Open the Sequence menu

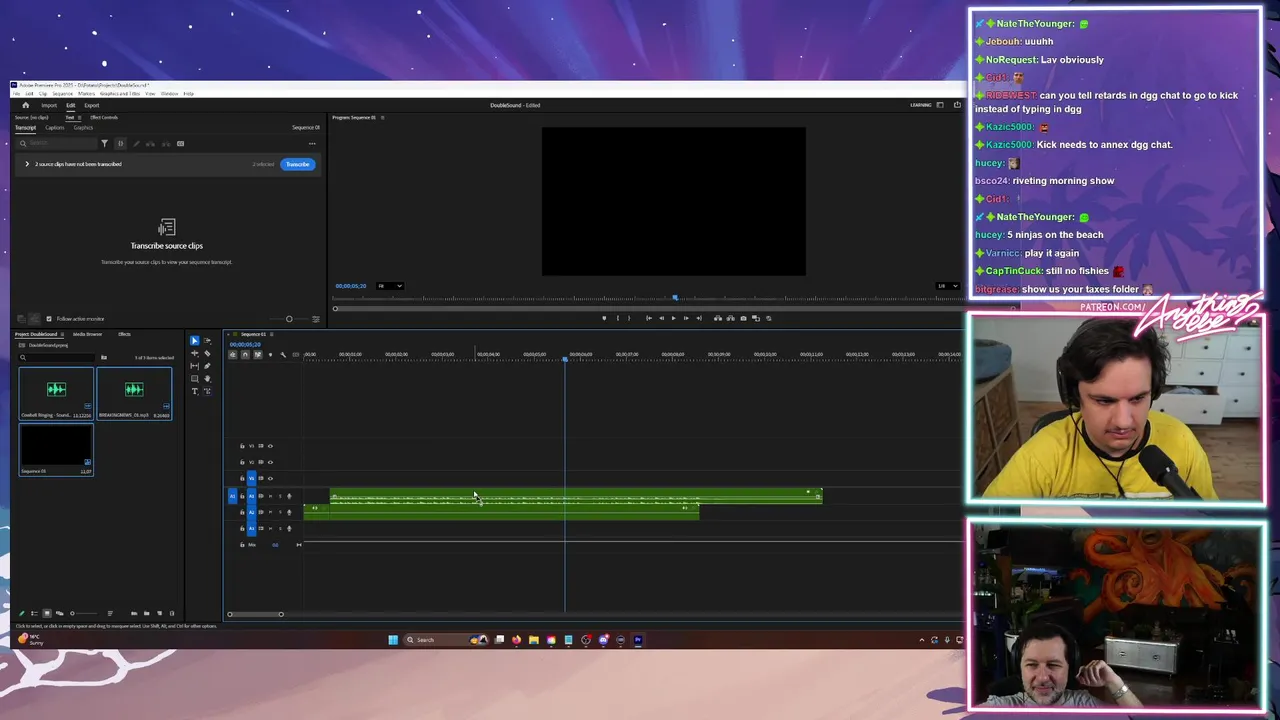click(x=63, y=93)
